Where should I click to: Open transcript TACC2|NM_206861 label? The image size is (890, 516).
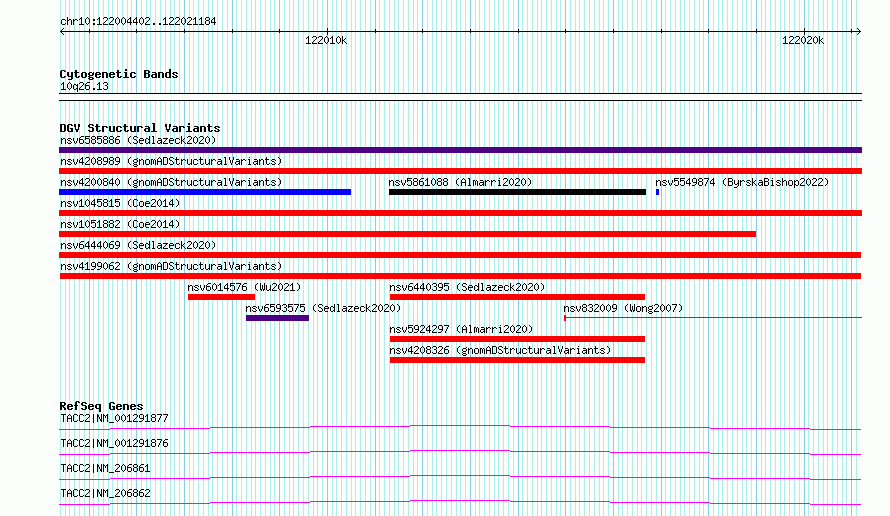(x=105, y=468)
